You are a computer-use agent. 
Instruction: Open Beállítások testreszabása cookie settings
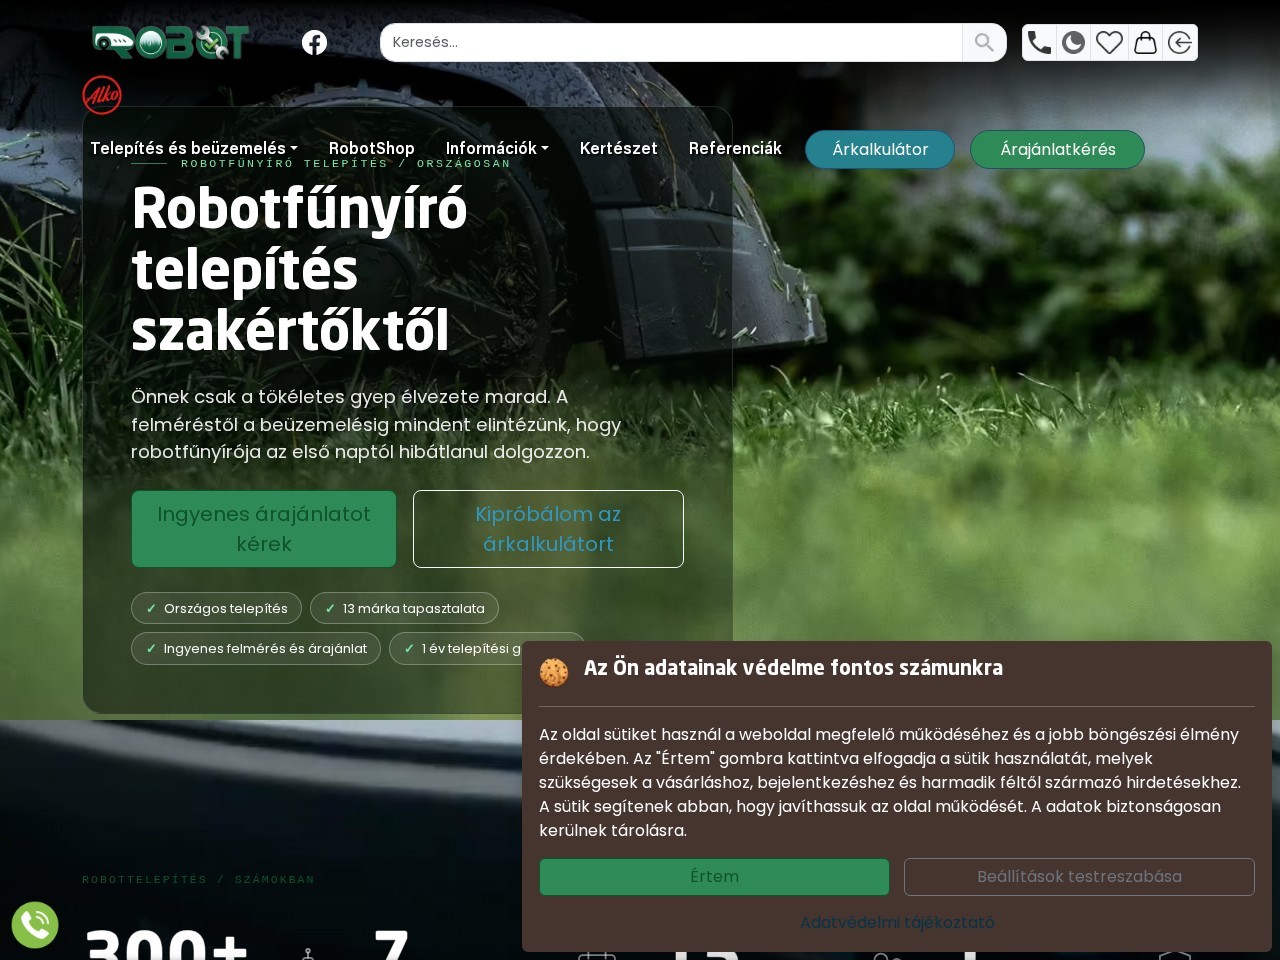pos(1079,877)
